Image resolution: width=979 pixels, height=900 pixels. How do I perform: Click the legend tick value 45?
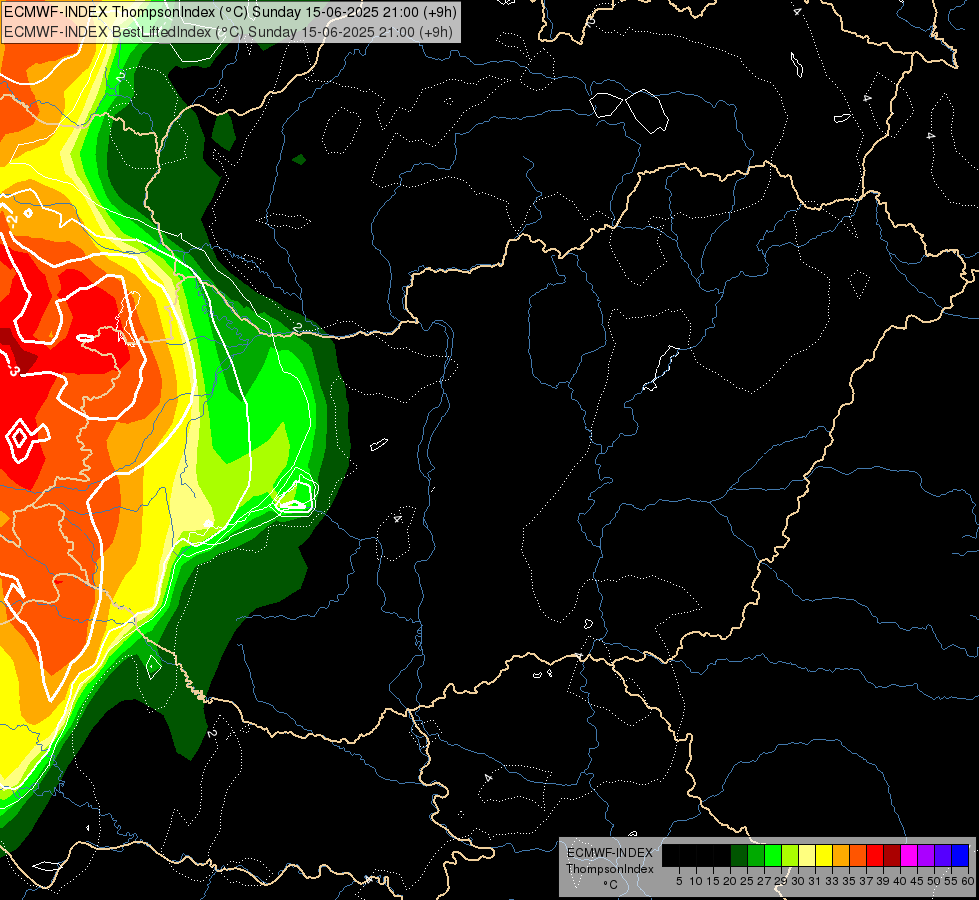pyautogui.click(x=918, y=881)
